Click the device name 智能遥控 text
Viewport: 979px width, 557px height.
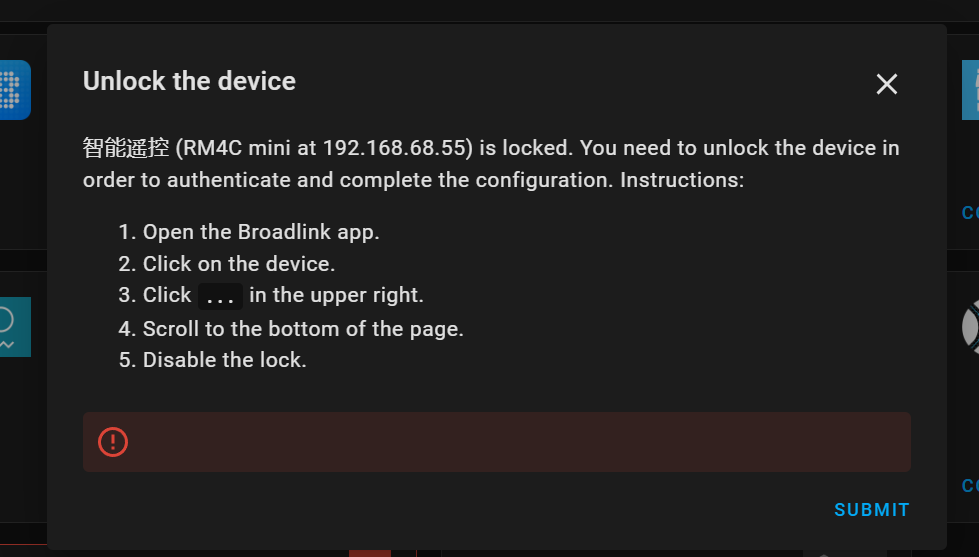[126, 148]
